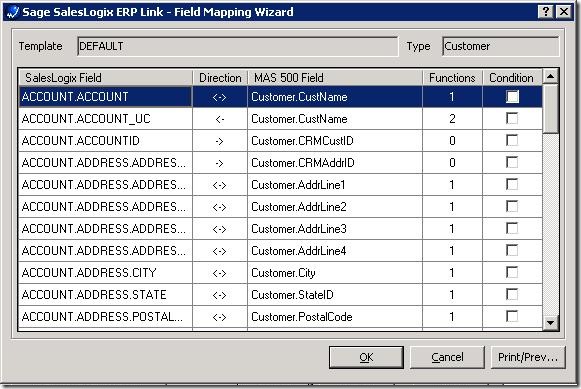Click the bidirectional arrow for Customer.City
The height and width of the screenshot is (389, 581).
[220, 273]
